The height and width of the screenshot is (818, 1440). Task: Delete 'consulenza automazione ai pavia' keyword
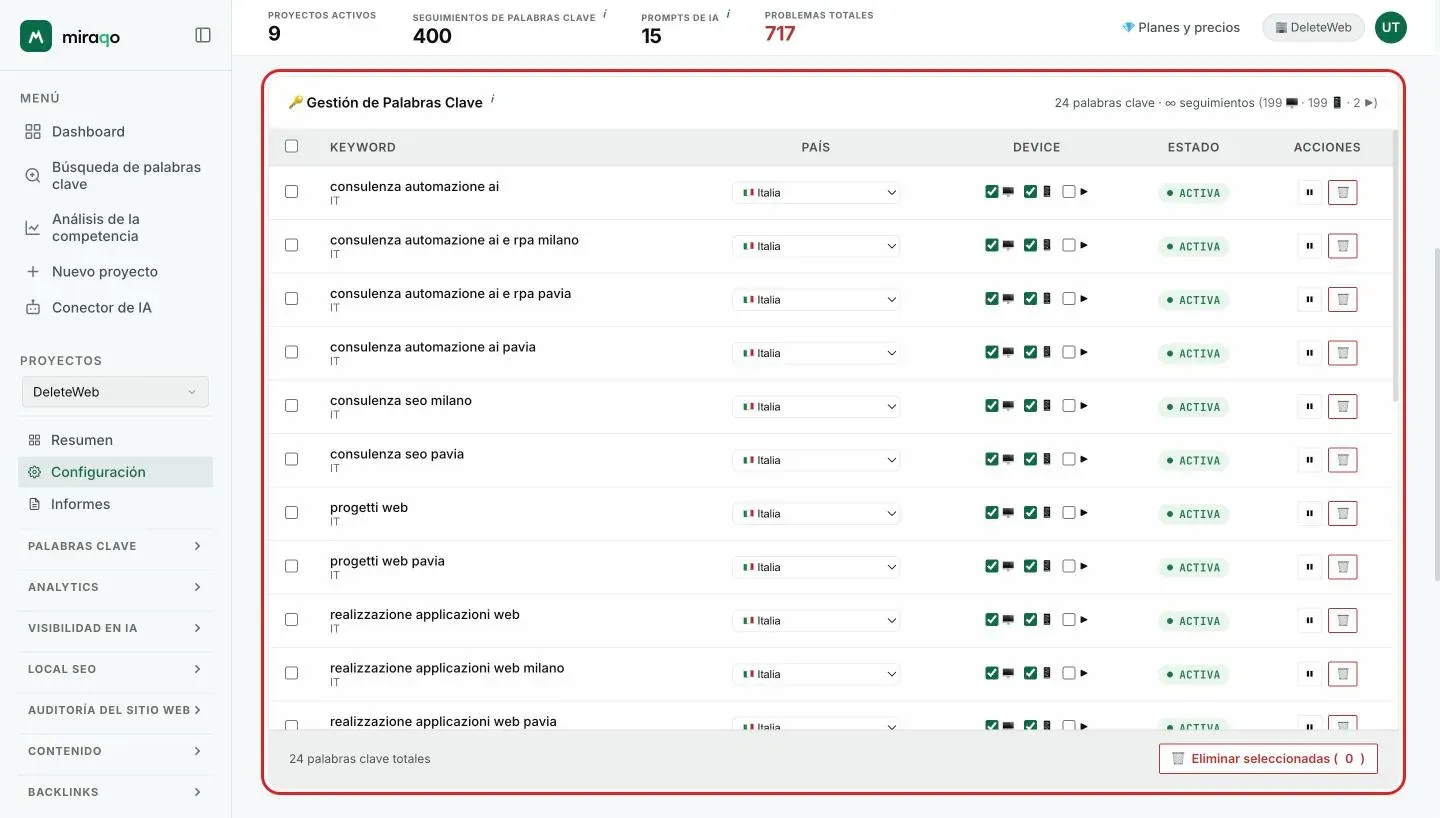(x=1343, y=353)
